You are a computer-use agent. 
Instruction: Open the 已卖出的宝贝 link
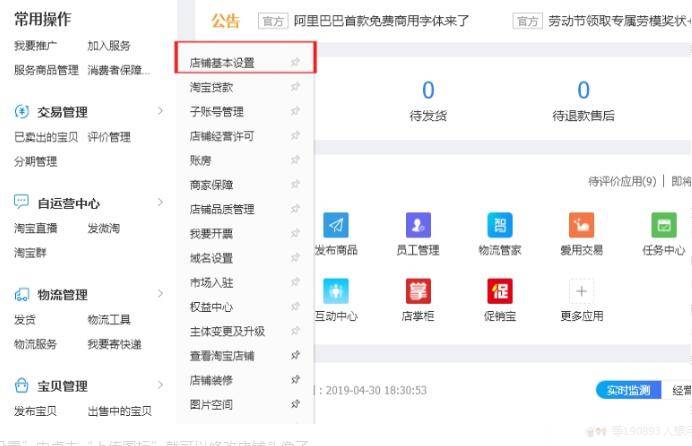(46, 137)
